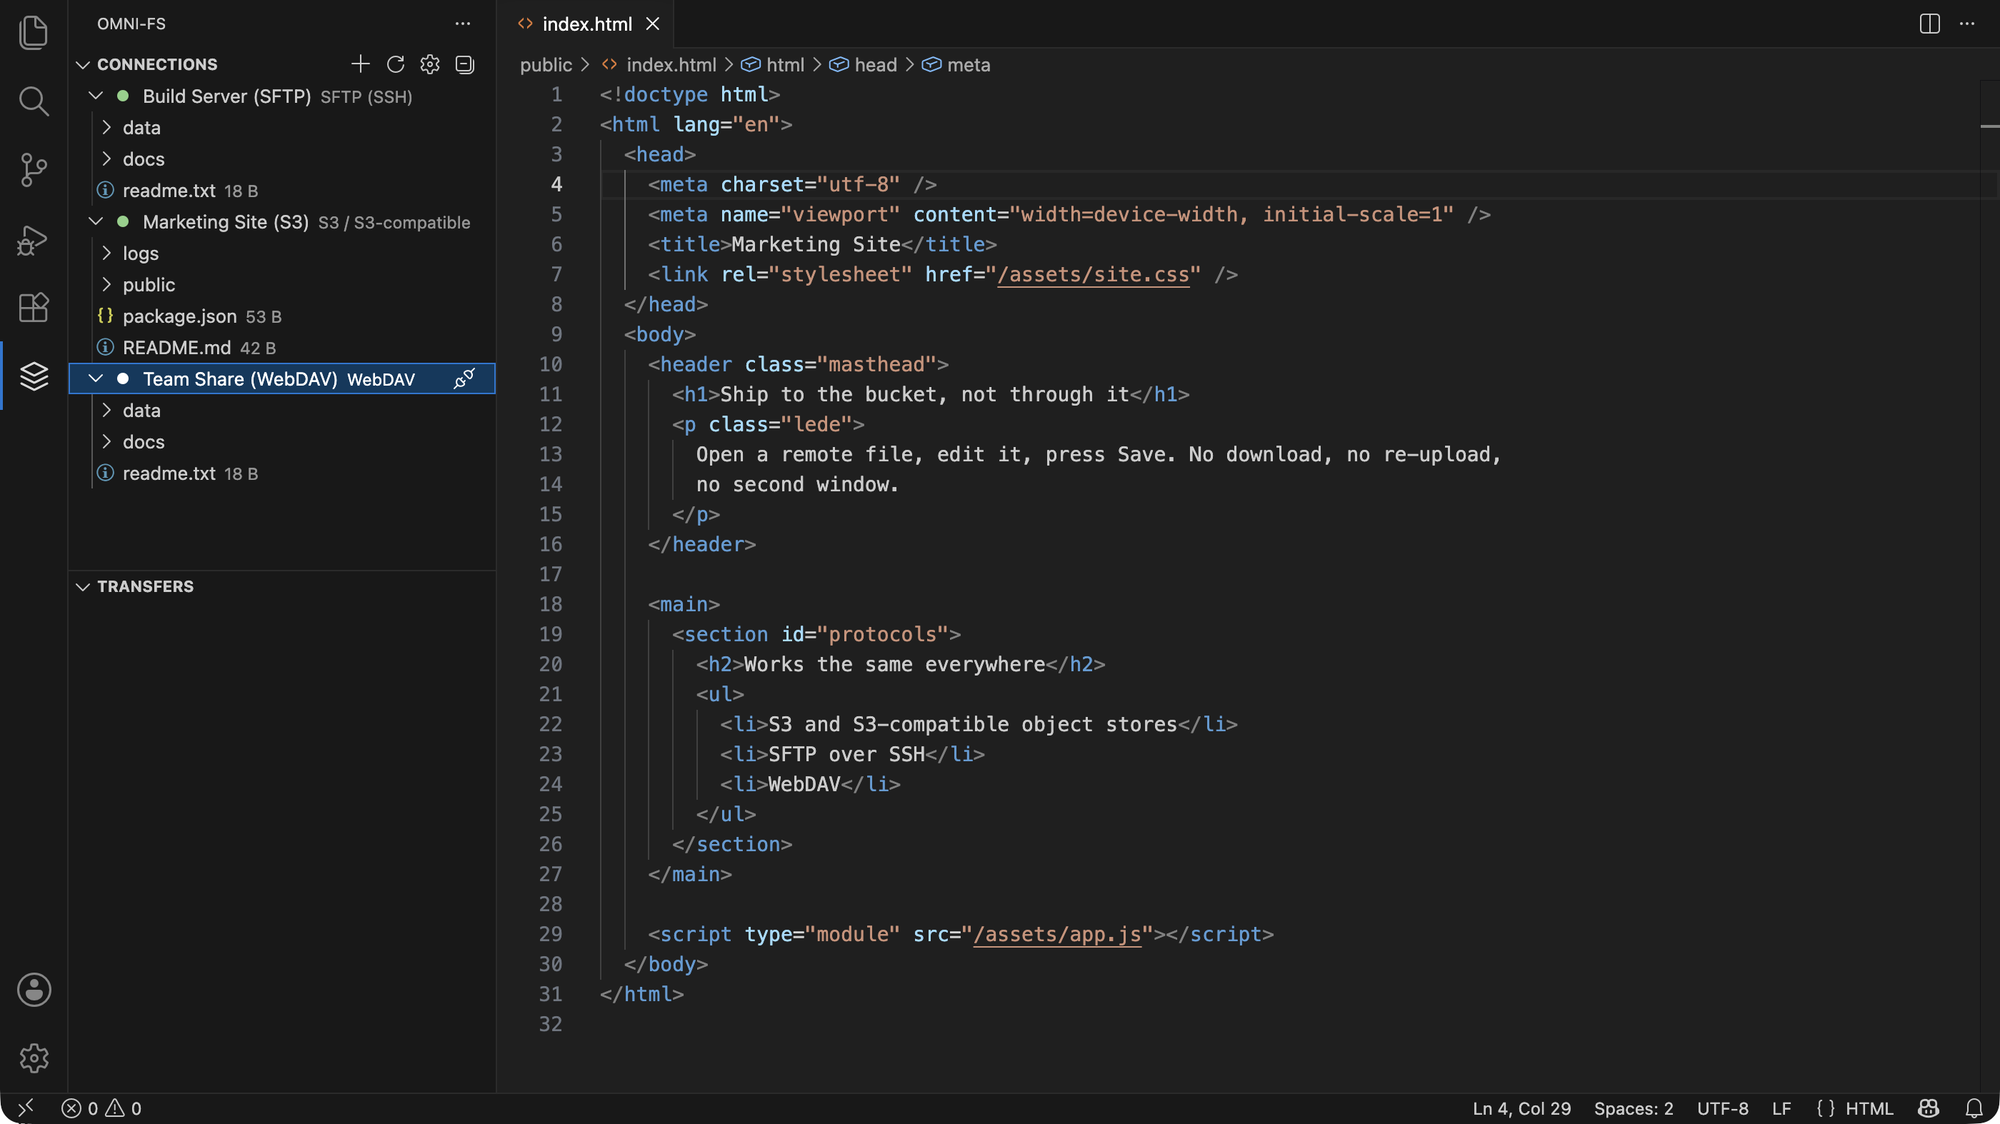Refresh the connections list
The width and height of the screenshot is (2000, 1124).
(395, 64)
